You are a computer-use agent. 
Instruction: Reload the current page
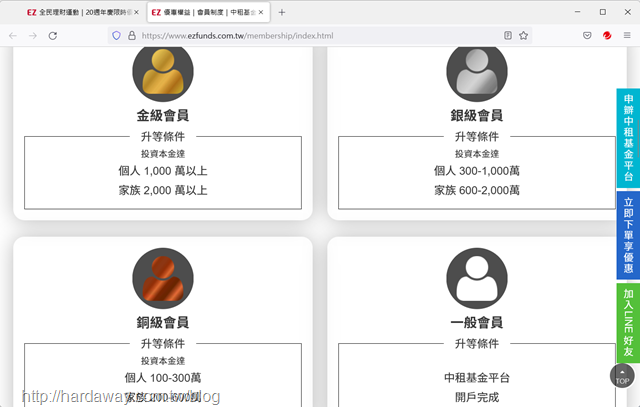click(x=53, y=36)
